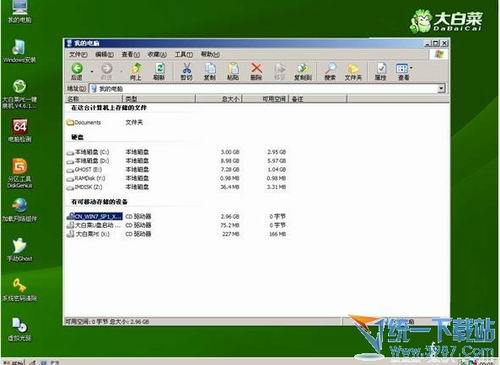Open the 大白菜PE一键装机 desktop icon
Image resolution: width=500 pixels, height=365 pixels.
[x=19, y=94]
